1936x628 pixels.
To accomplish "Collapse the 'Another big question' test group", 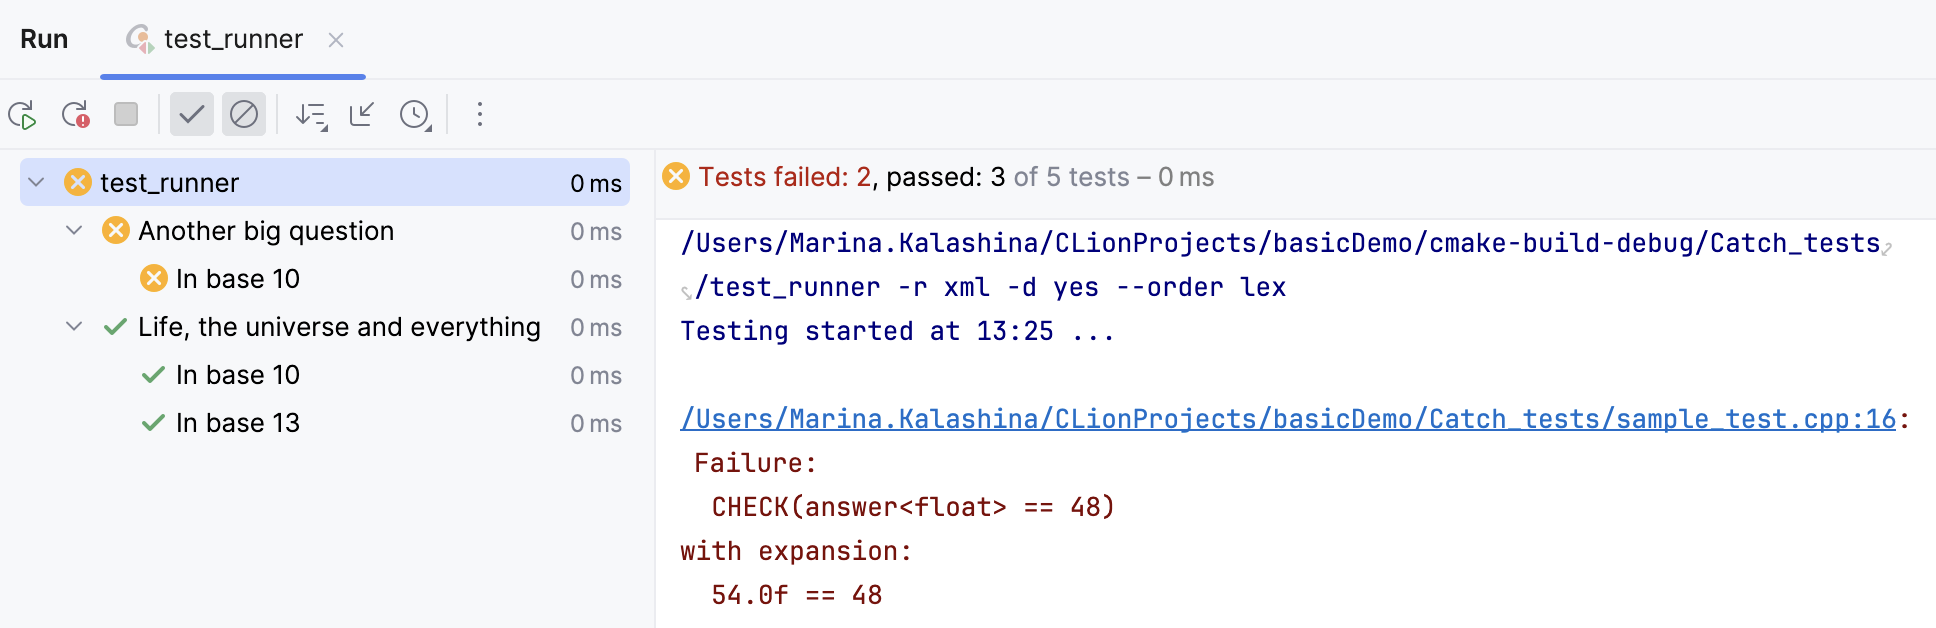I will 72,230.
